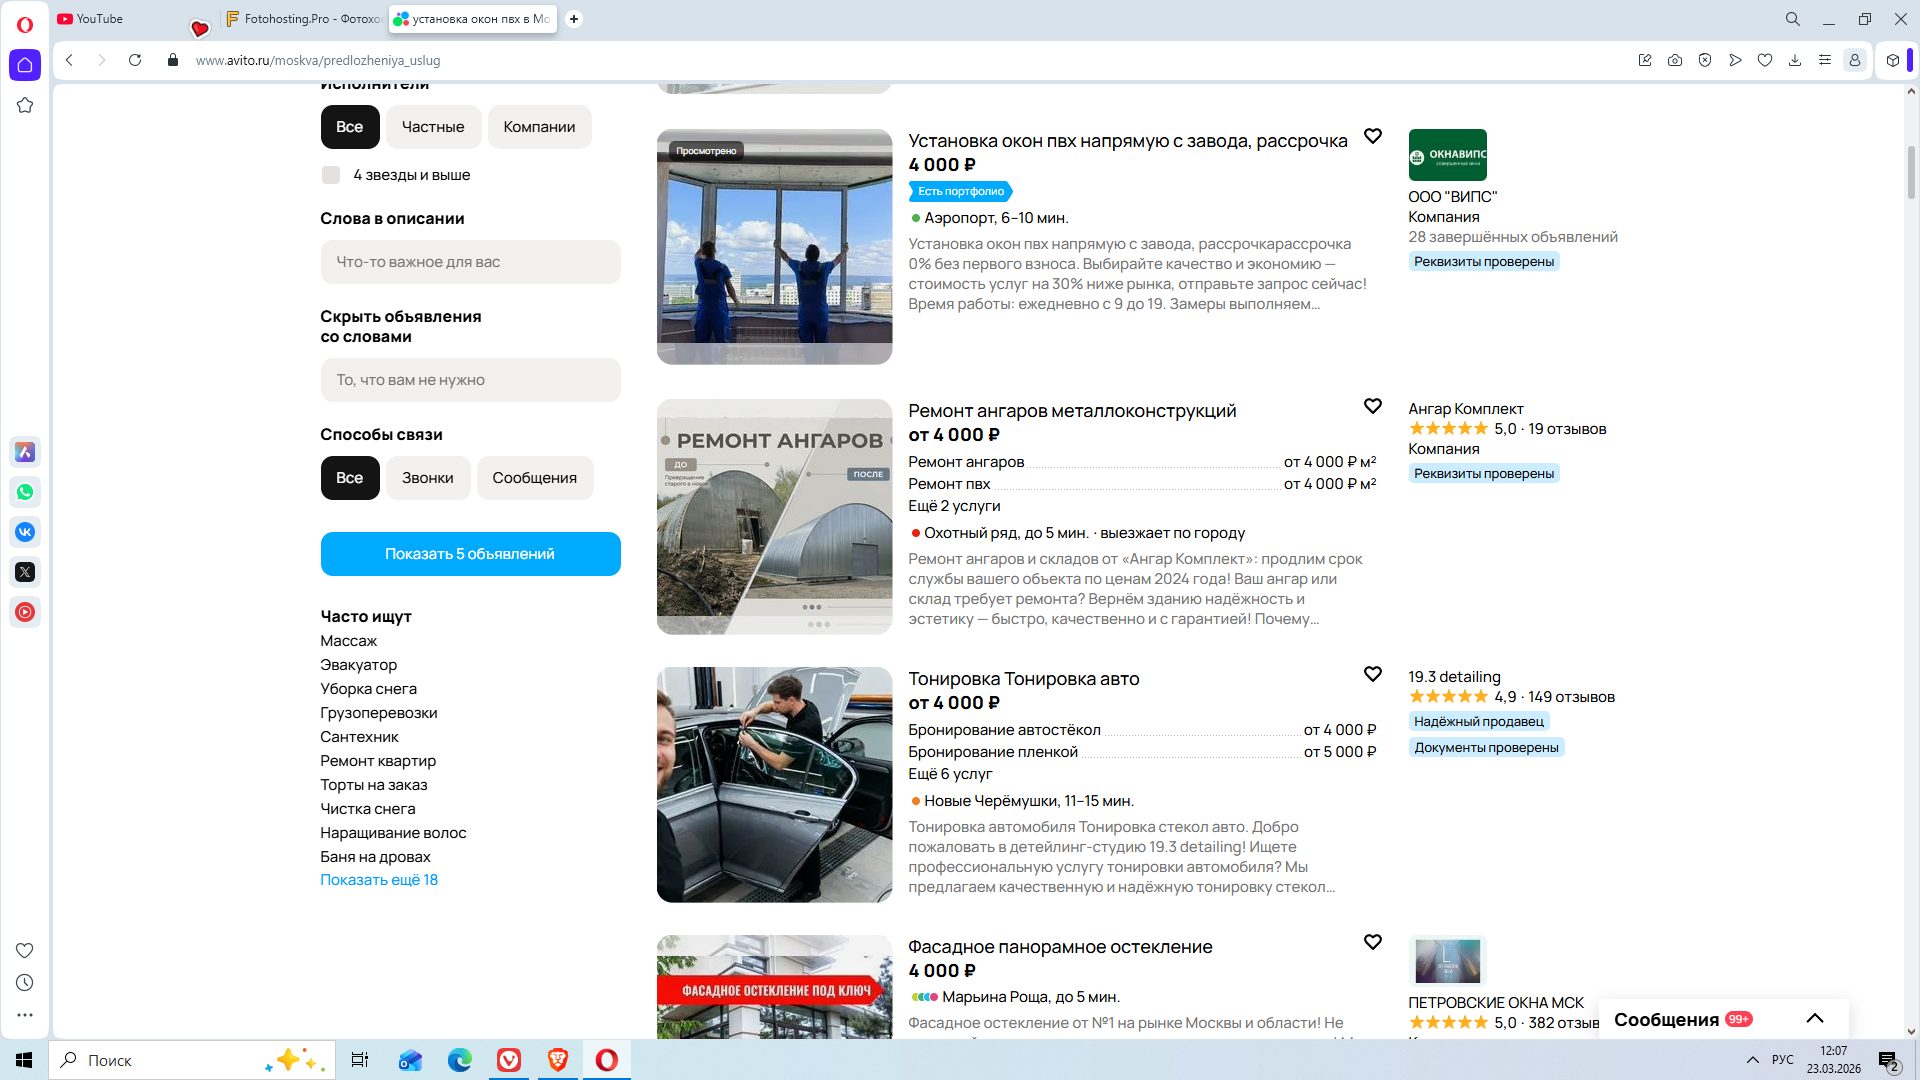Viewport: 1920px width, 1080px height.
Task: Favorite the Ремонт ангаров listing
Action: (x=1373, y=407)
